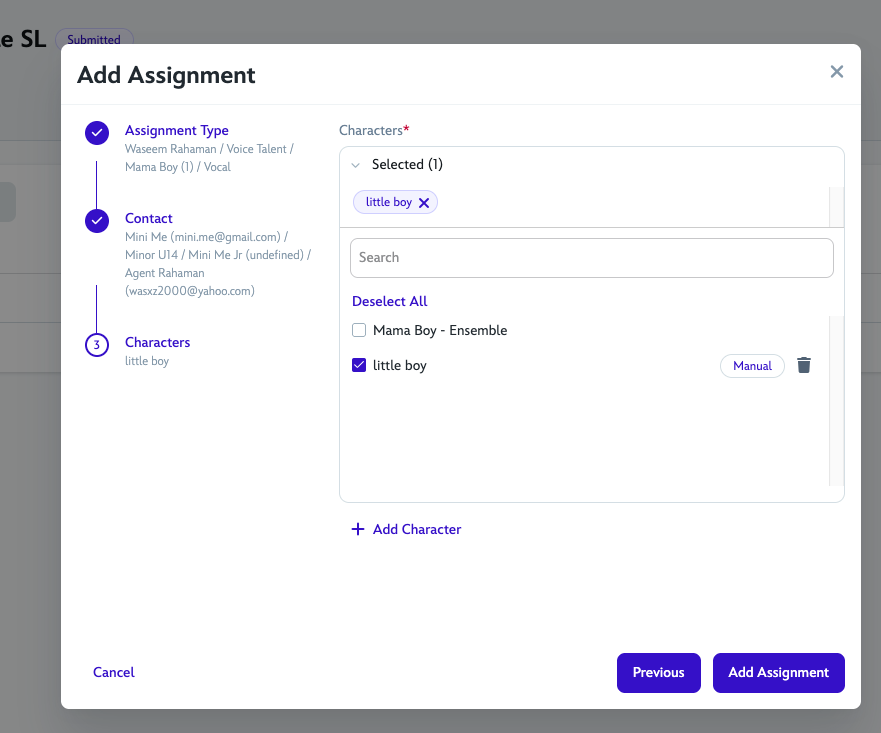
Task: Select the step 3 circle indicator
Action: point(96,344)
